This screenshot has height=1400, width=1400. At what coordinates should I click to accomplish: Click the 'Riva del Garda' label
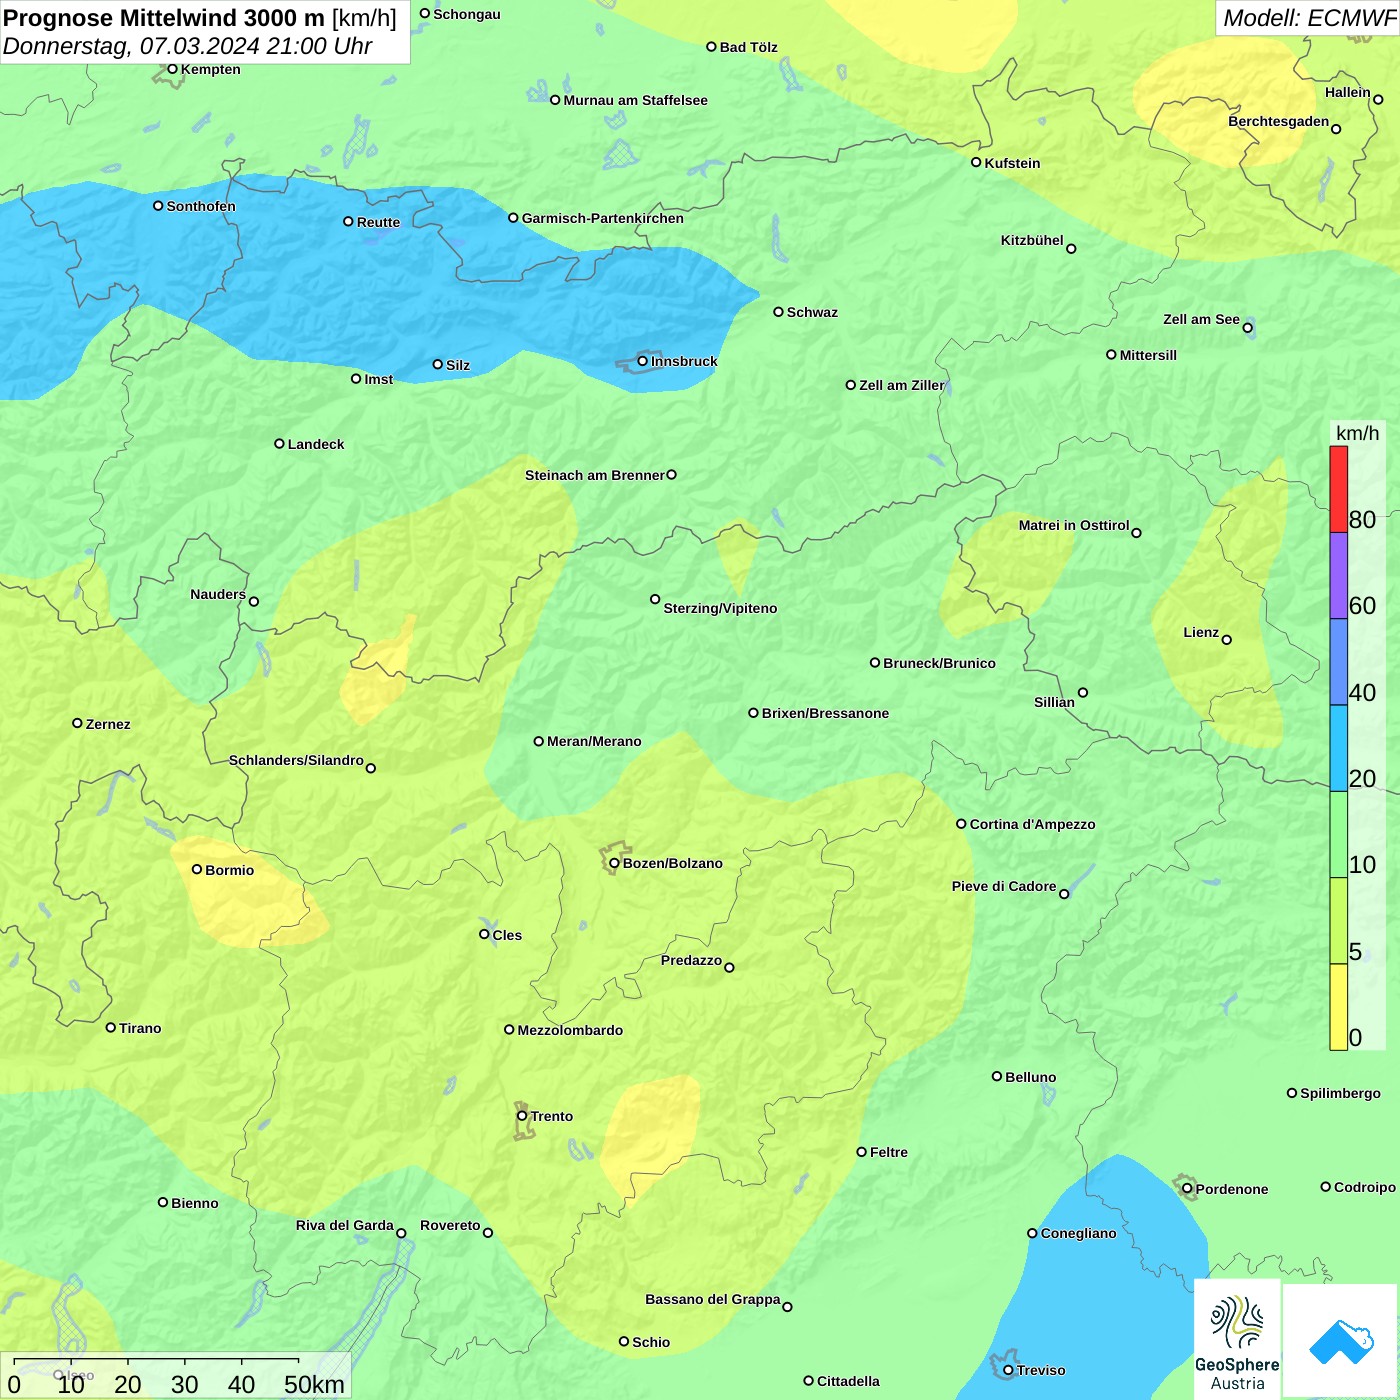[344, 1225]
